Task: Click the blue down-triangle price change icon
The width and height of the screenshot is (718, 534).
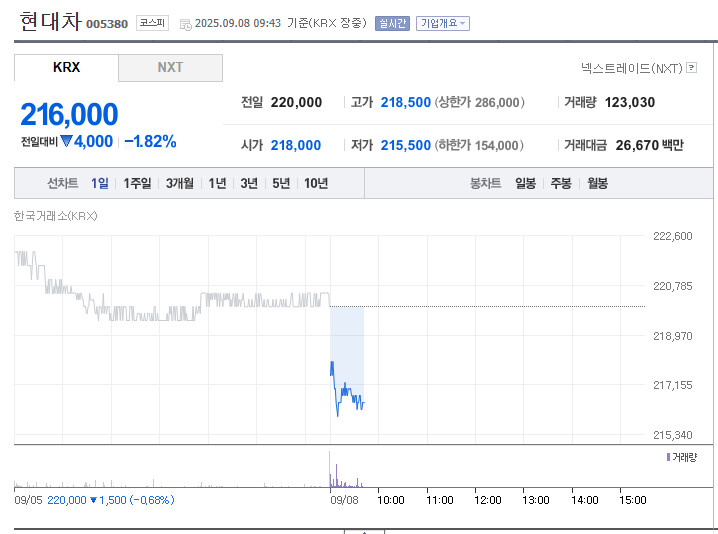Action: point(66,141)
